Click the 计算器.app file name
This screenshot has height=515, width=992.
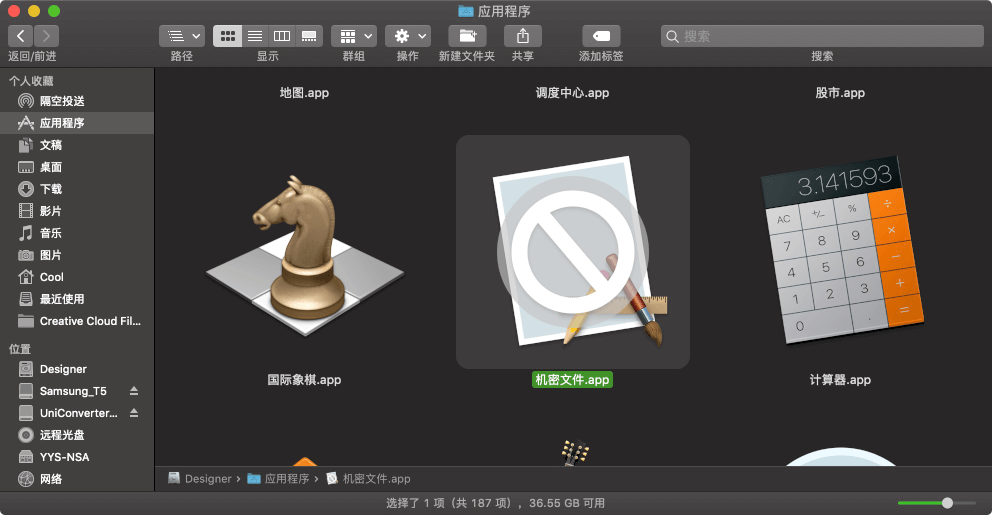pyautogui.click(x=840, y=380)
